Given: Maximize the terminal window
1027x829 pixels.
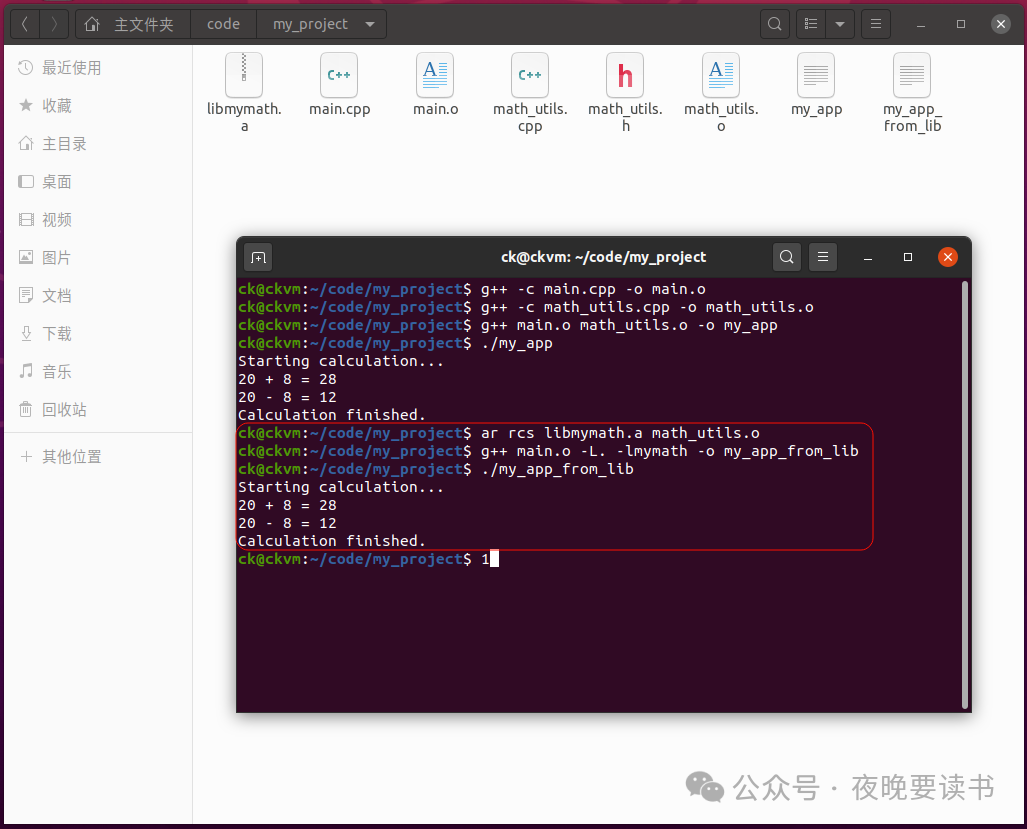Looking at the screenshot, I should click(908, 257).
